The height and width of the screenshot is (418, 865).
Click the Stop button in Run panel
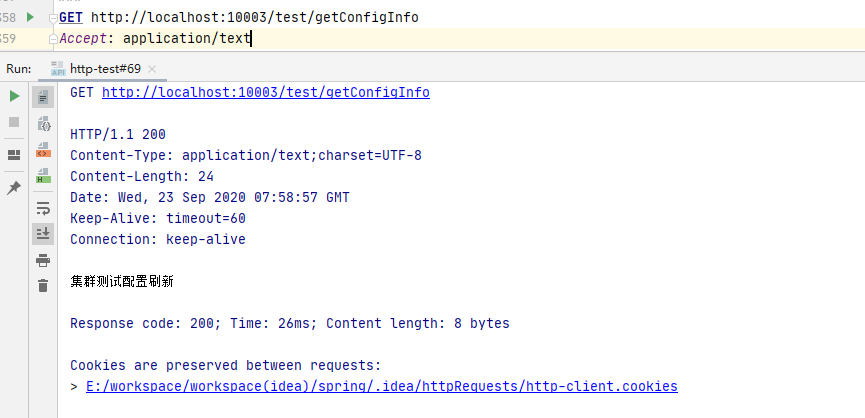14,122
